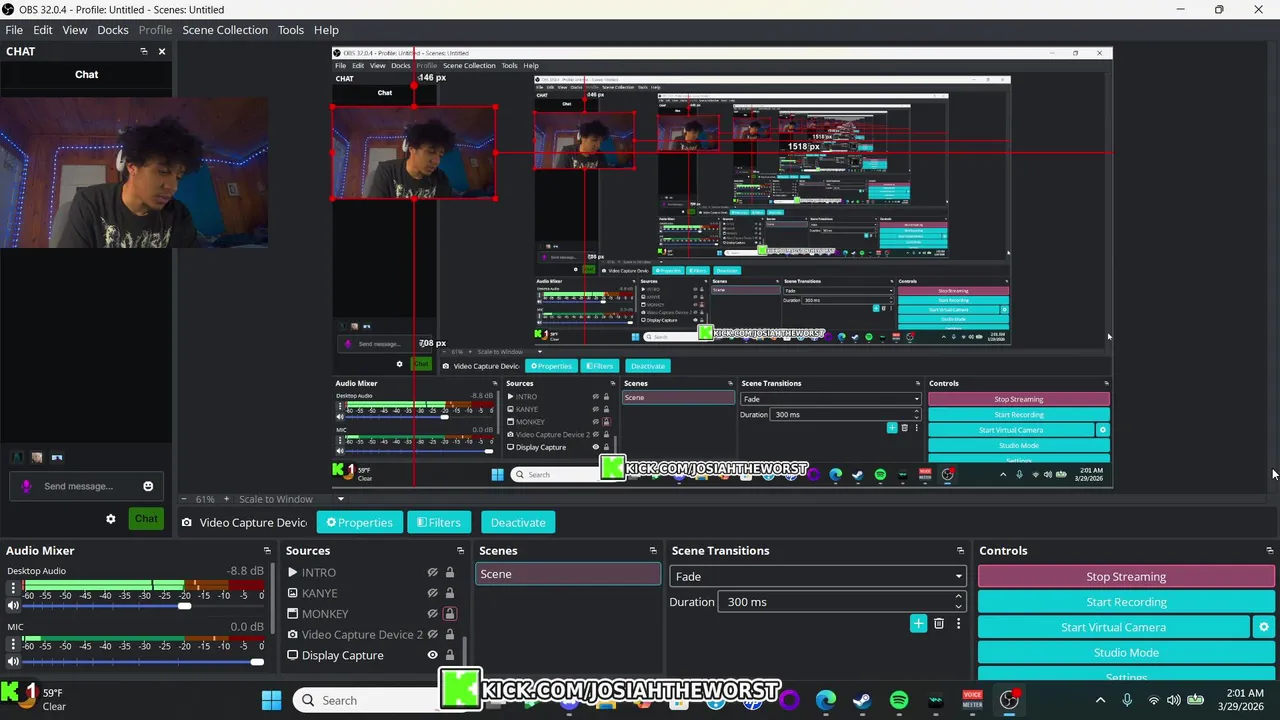Open source Properties button
This screenshot has height=720, width=1280.
[x=360, y=522]
